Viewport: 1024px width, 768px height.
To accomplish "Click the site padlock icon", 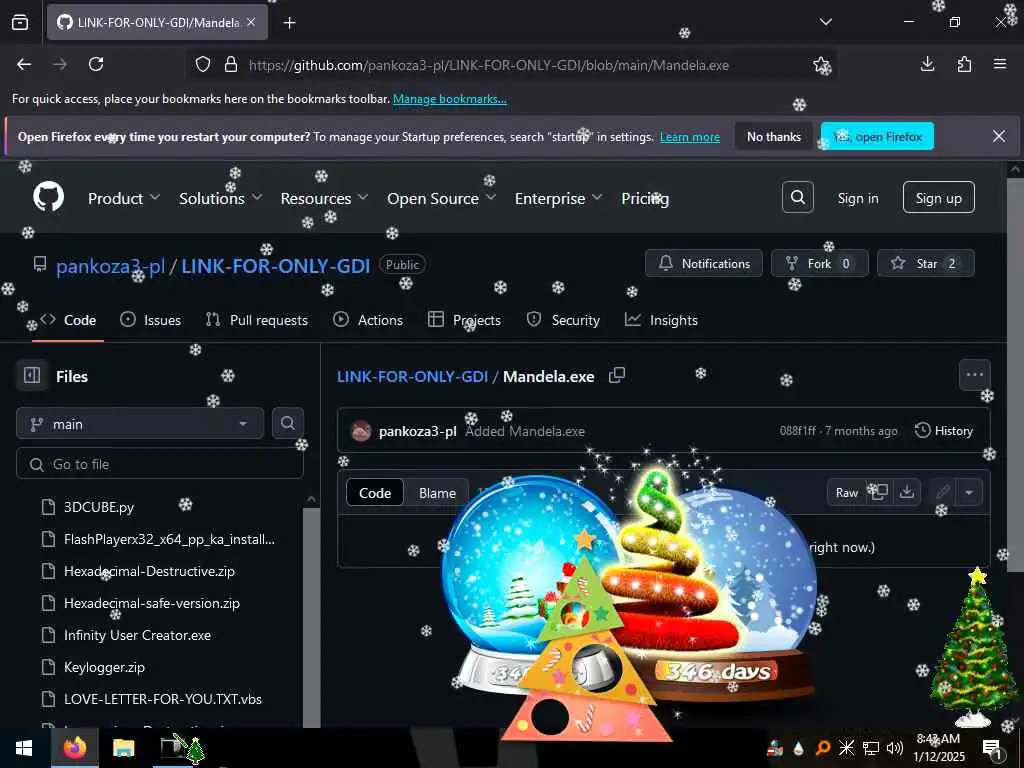I will tap(231, 65).
